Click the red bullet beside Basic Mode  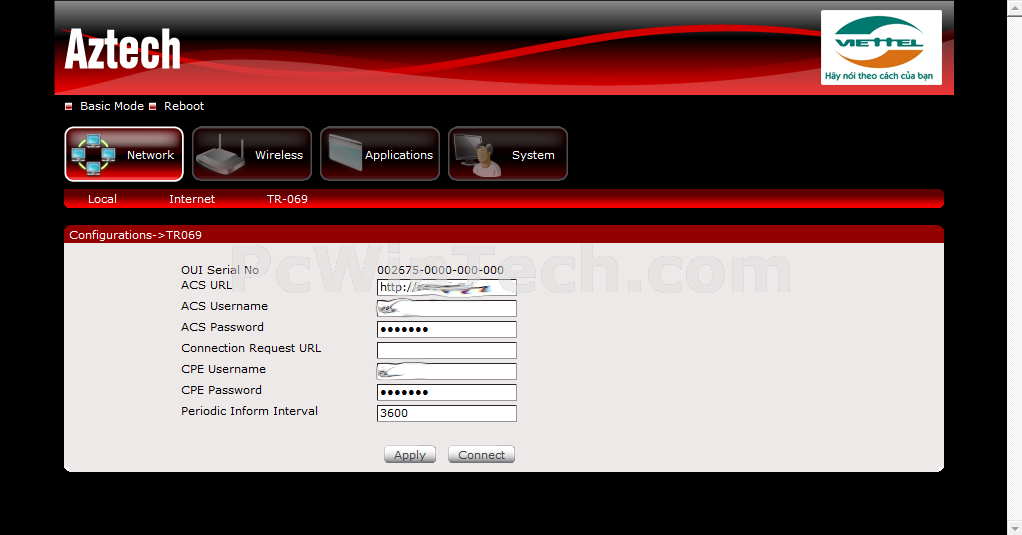[68, 106]
